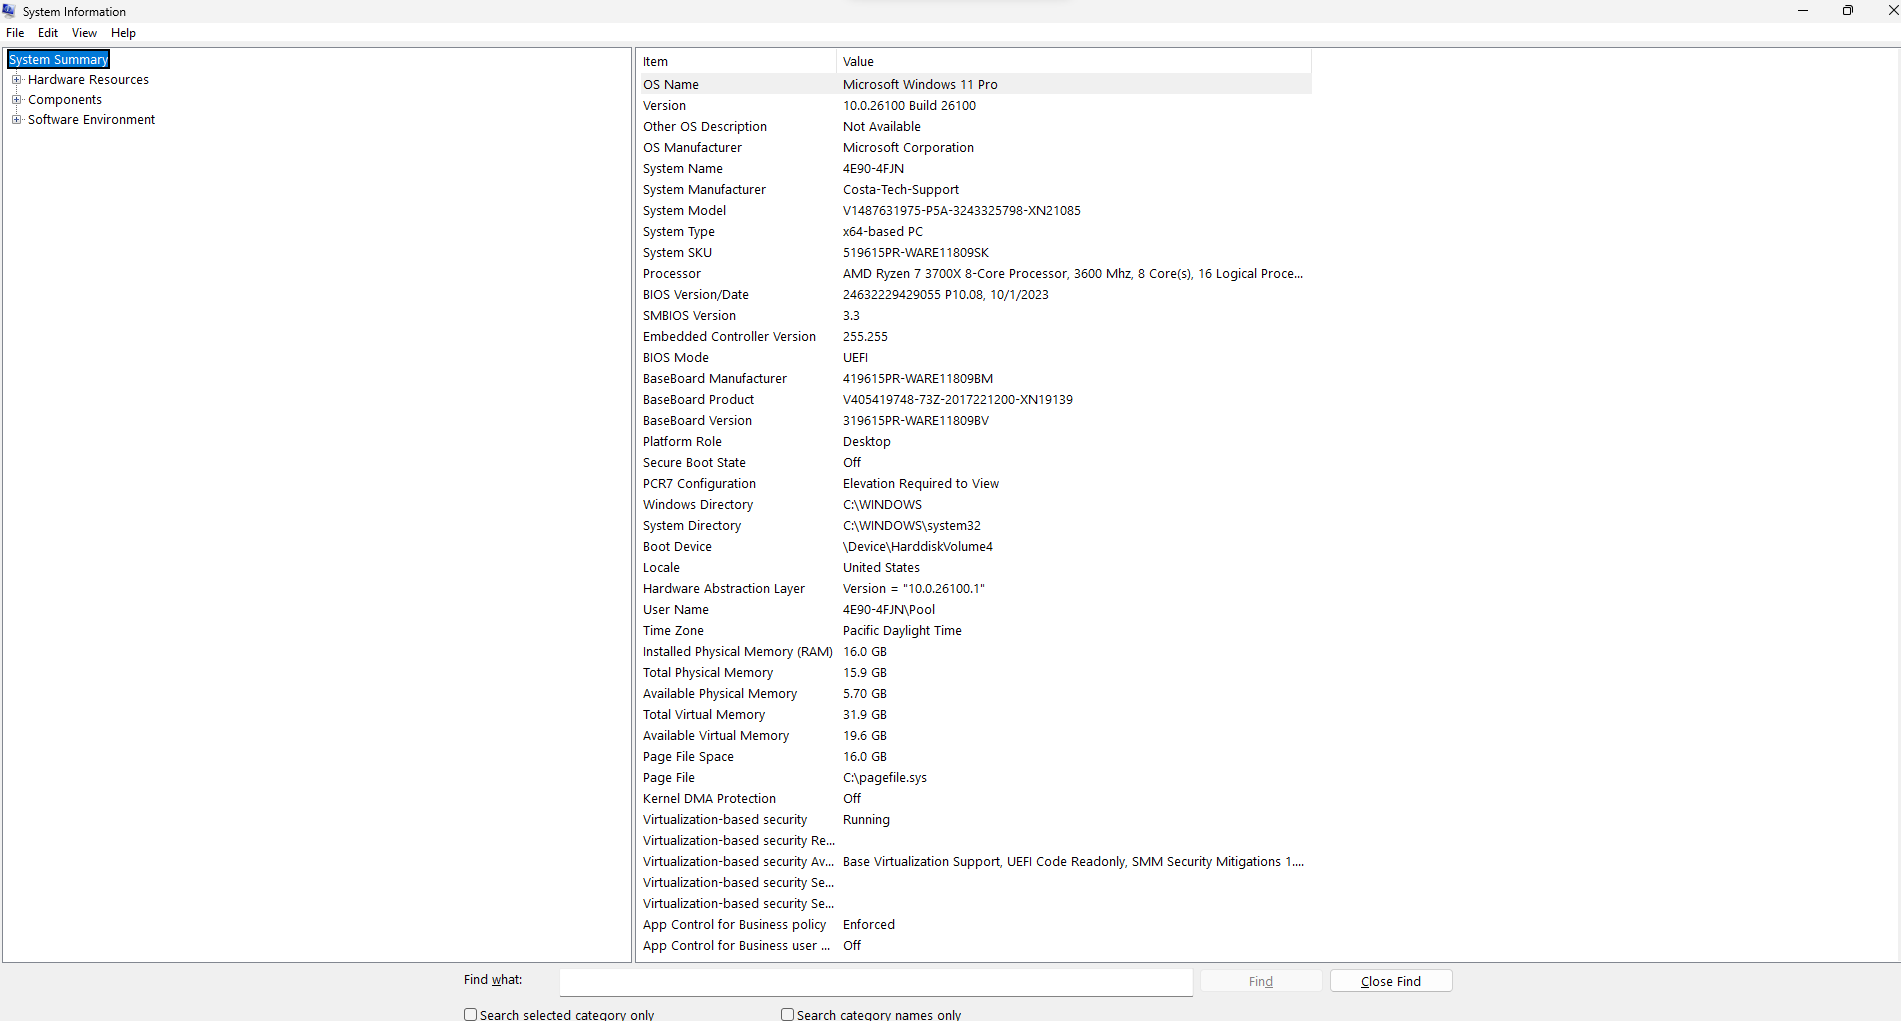Select the Kernel DMA Protection row
Screen dimensions: 1901x1021
pos(974,799)
